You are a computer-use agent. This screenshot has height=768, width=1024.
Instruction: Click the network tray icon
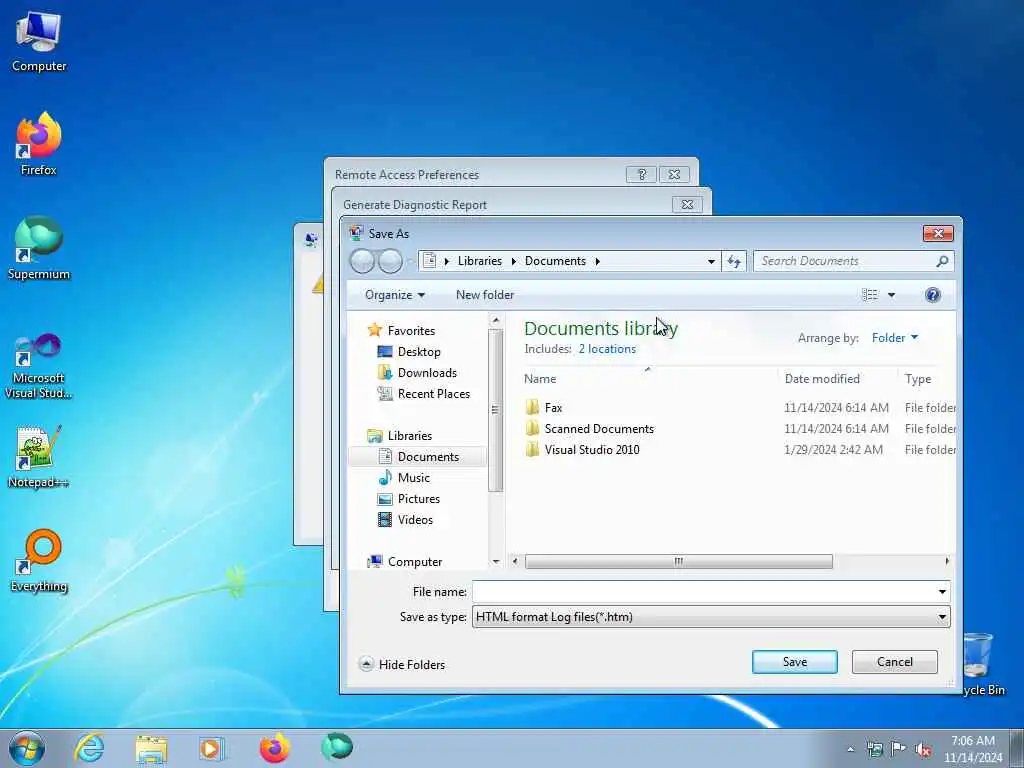click(874, 749)
